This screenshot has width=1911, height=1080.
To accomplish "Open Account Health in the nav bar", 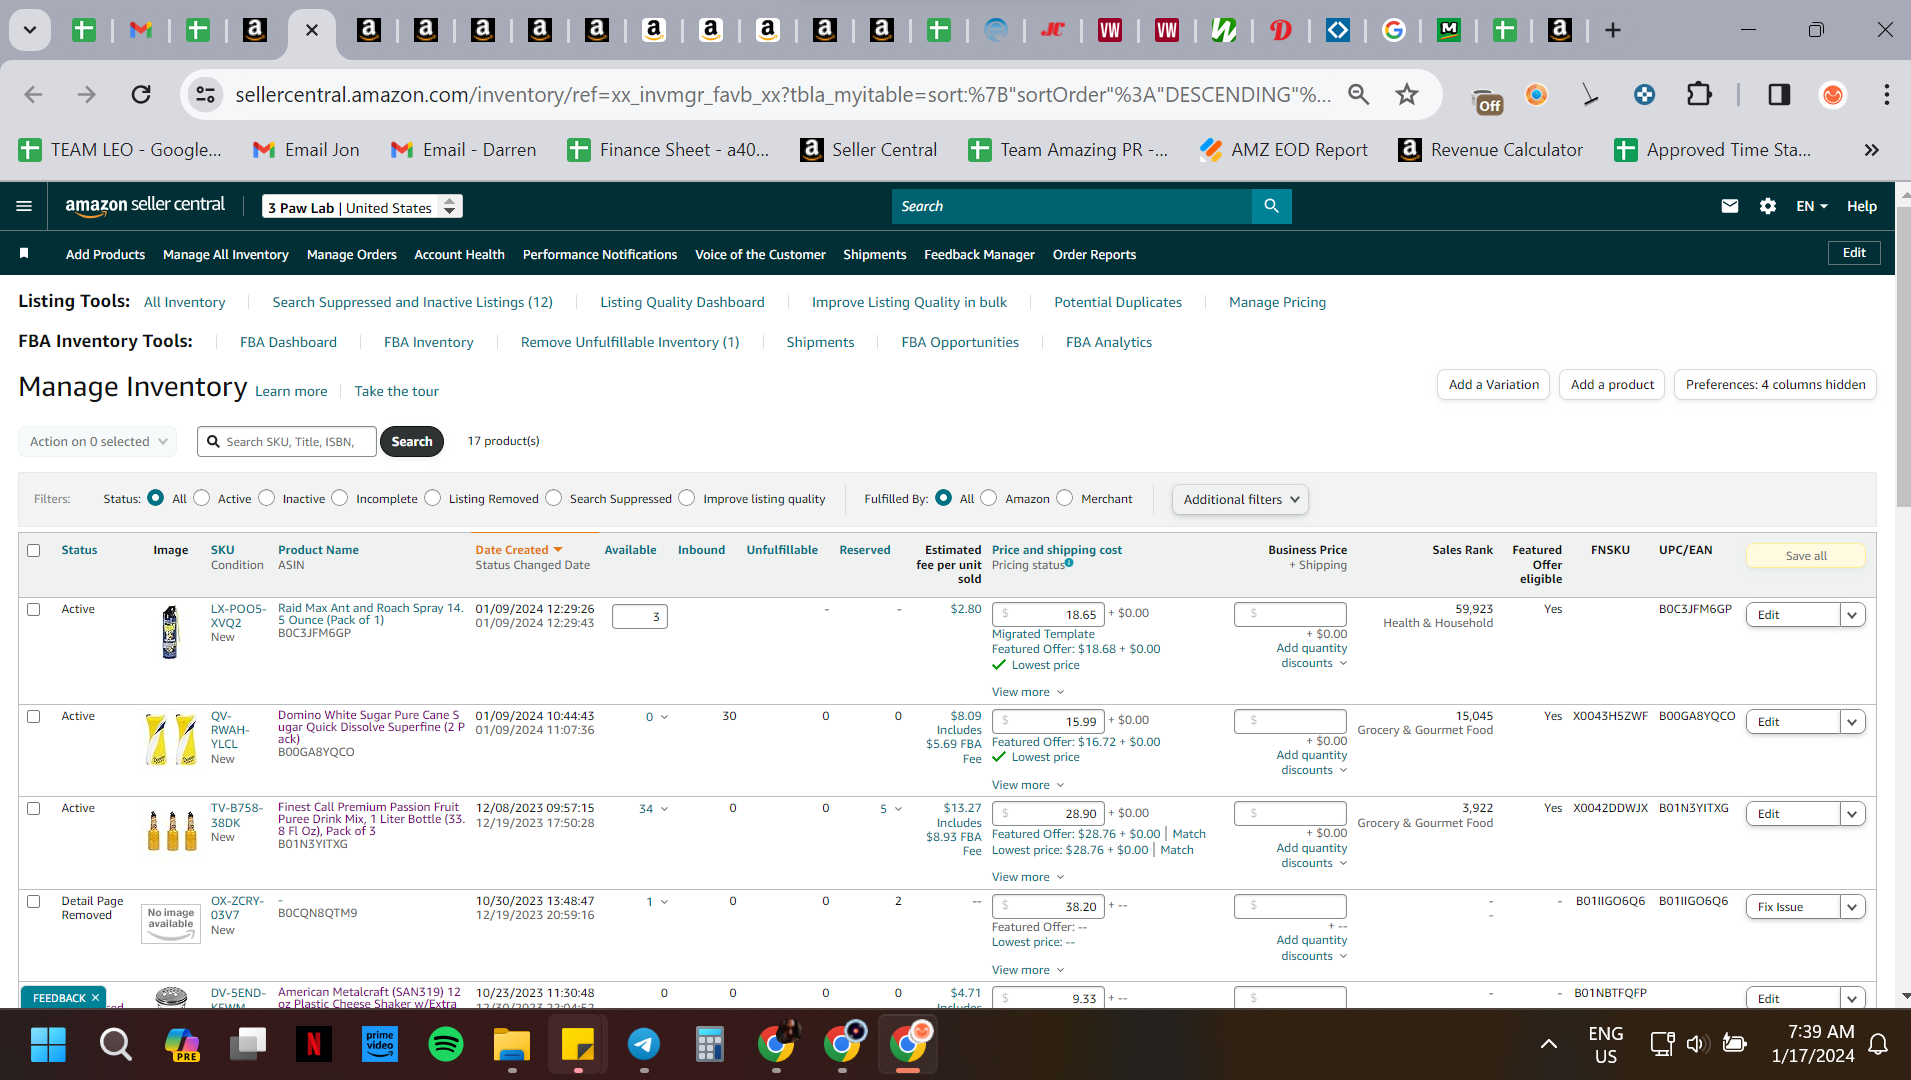I will 459,254.
